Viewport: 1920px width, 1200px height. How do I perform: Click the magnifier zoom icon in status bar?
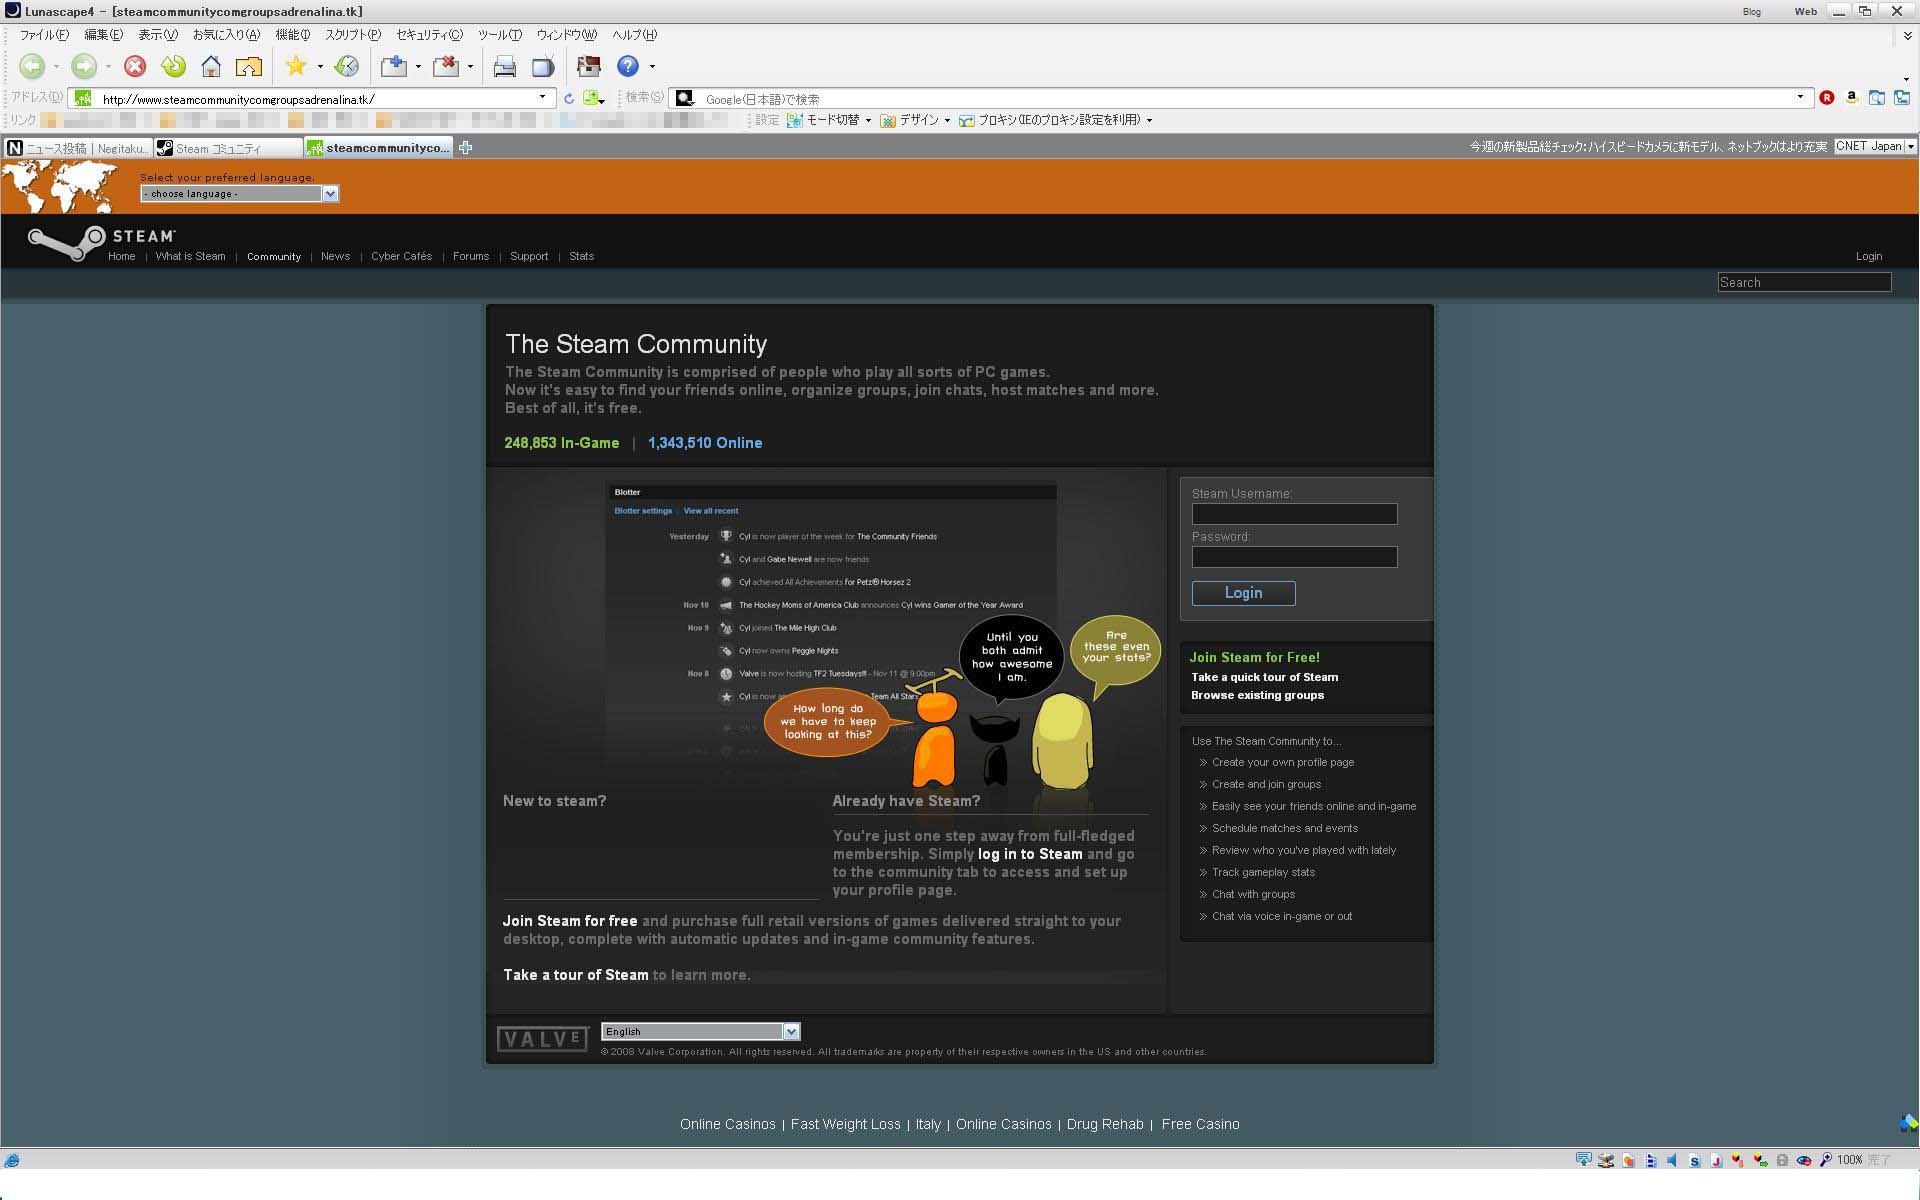coord(1826,1160)
